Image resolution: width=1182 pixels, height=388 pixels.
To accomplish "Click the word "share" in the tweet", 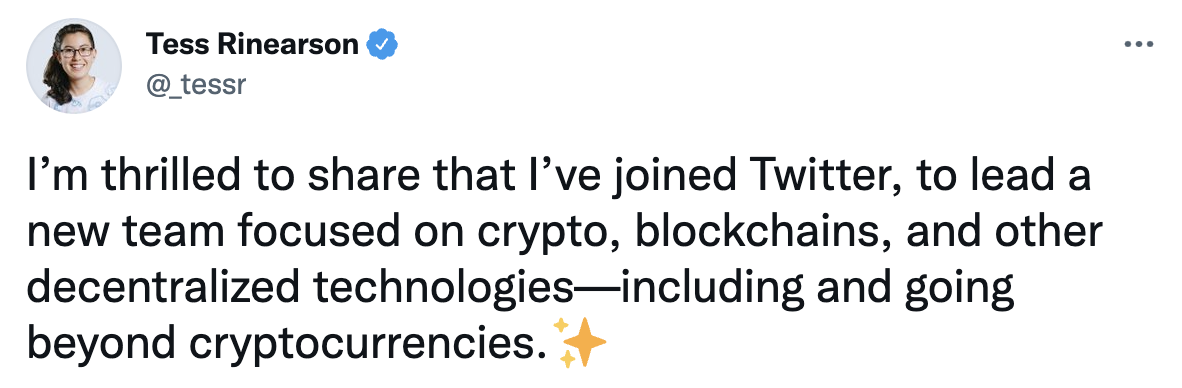I will [x=363, y=179].
